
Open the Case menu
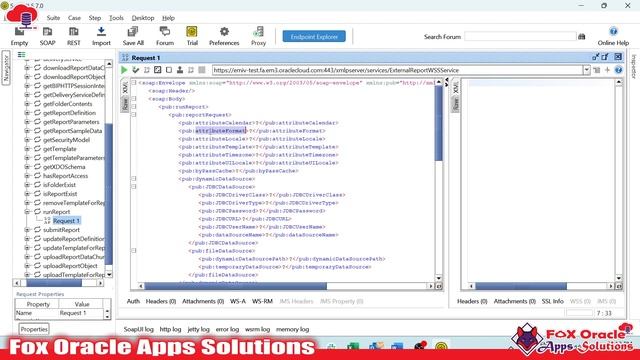[74, 18]
